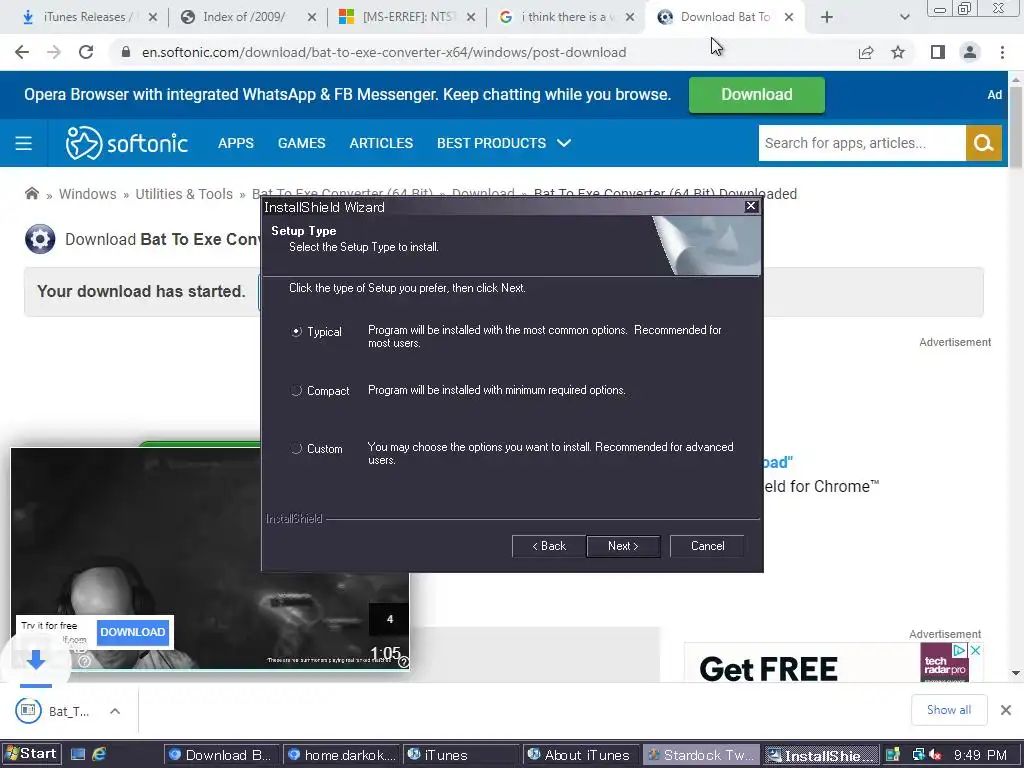This screenshot has width=1024, height=768.
Task: Click blue DOWNLOAD button on video ad
Action: [x=133, y=632]
